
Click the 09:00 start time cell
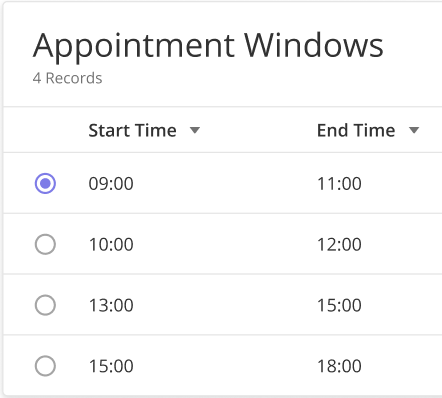(x=111, y=184)
